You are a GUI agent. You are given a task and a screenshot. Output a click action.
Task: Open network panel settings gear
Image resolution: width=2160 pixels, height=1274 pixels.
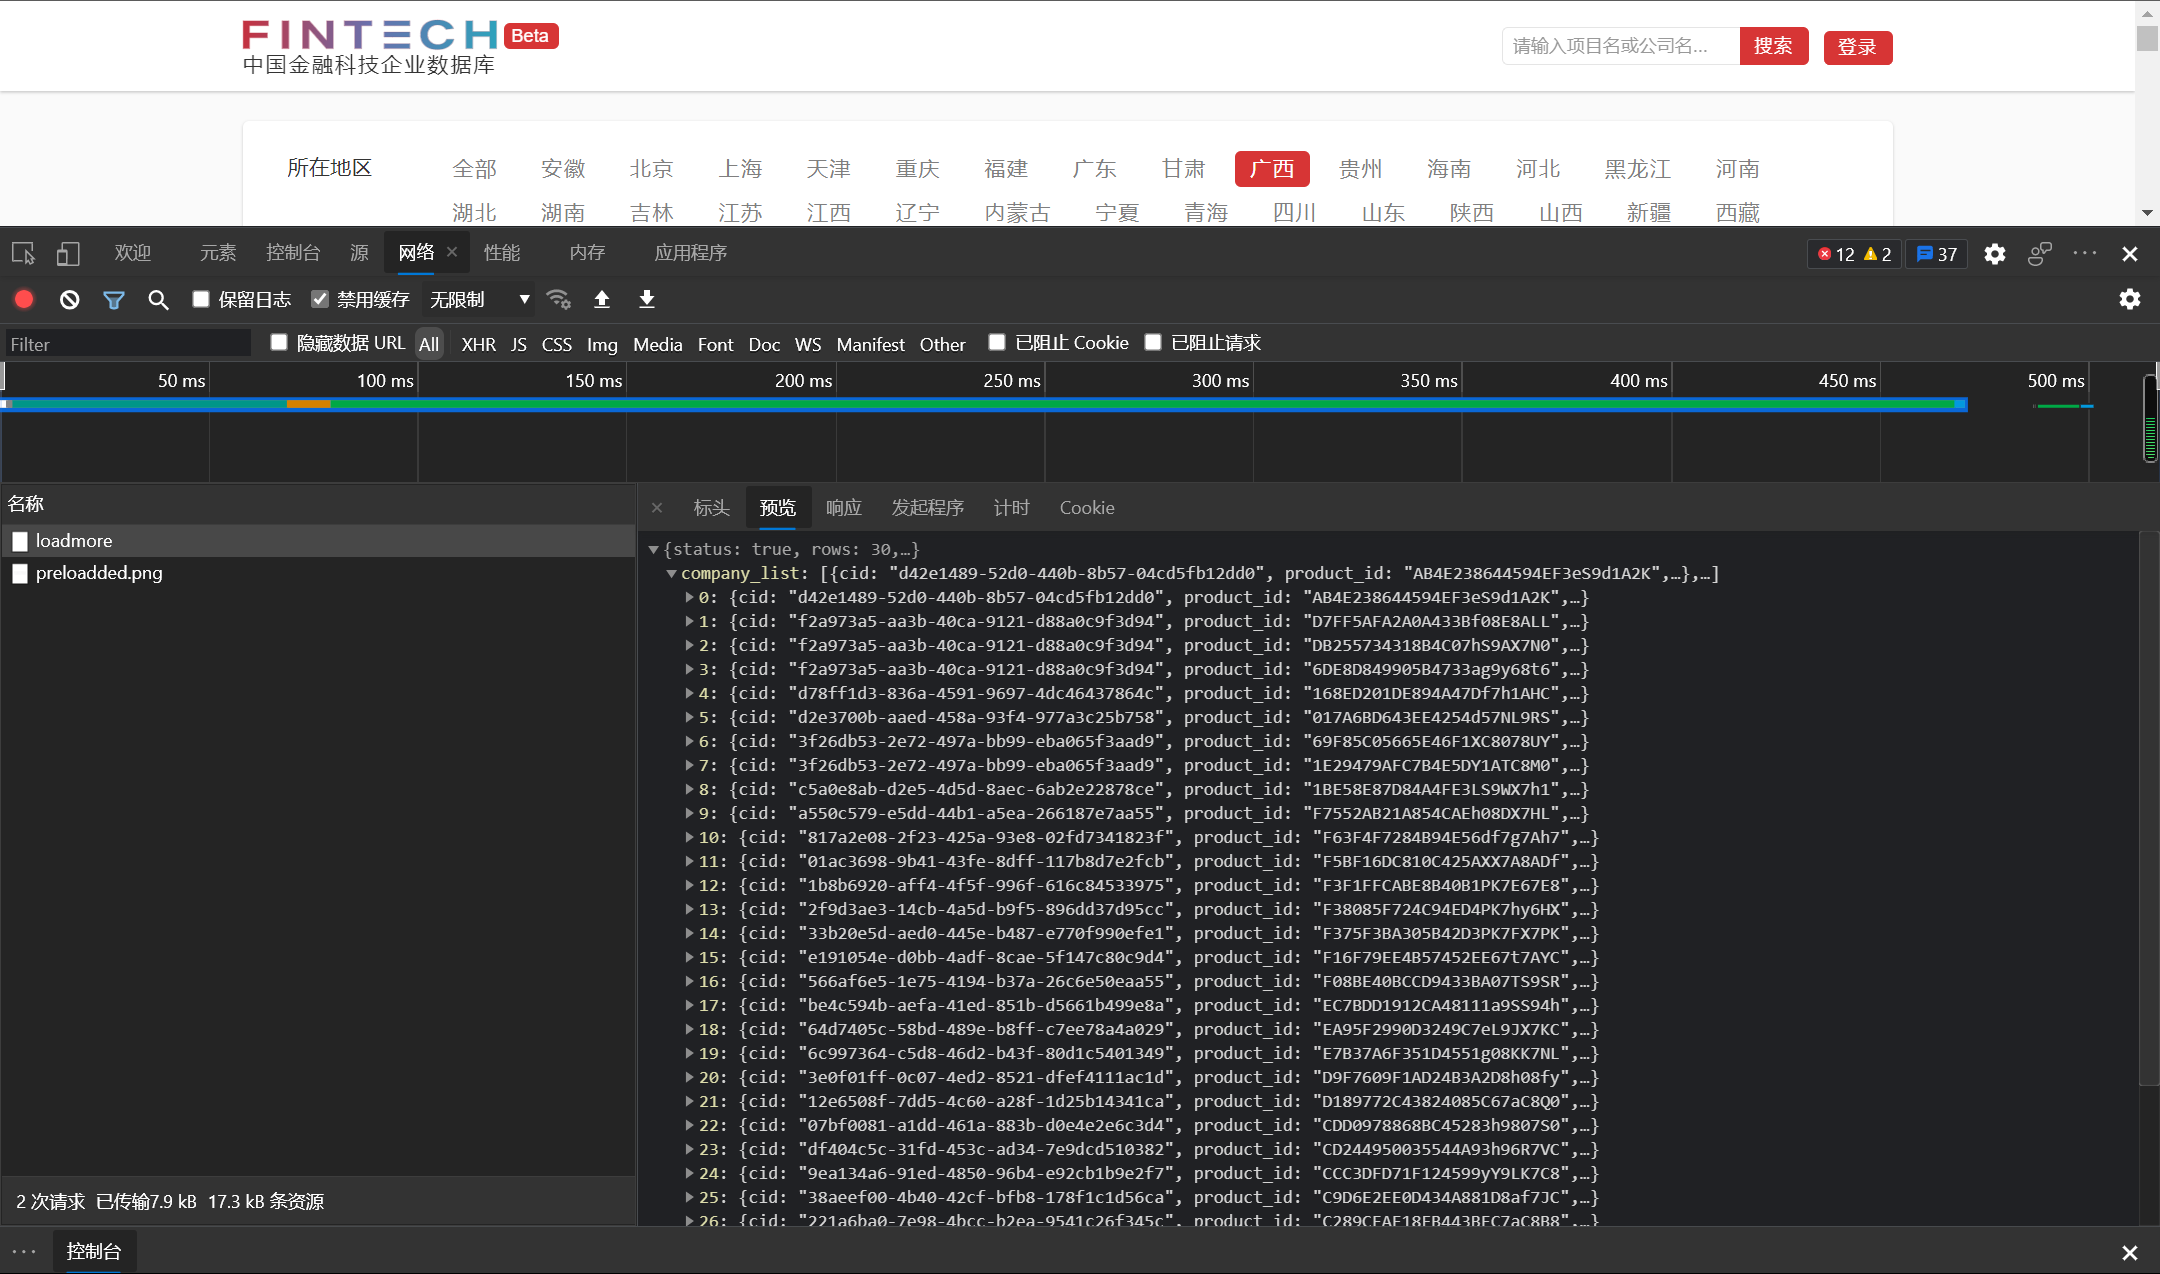pyautogui.click(x=2130, y=299)
